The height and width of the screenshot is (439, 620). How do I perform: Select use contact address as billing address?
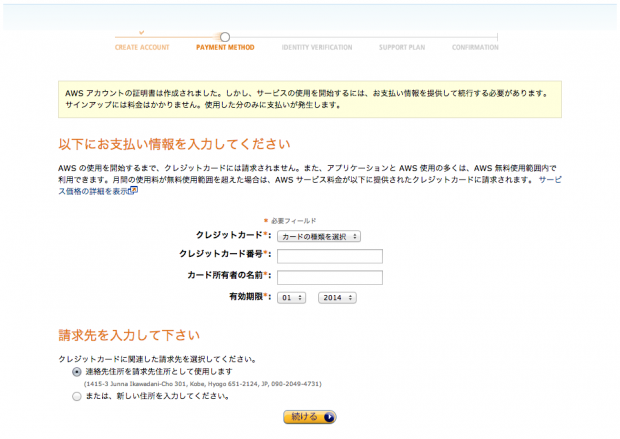[x=77, y=372]
